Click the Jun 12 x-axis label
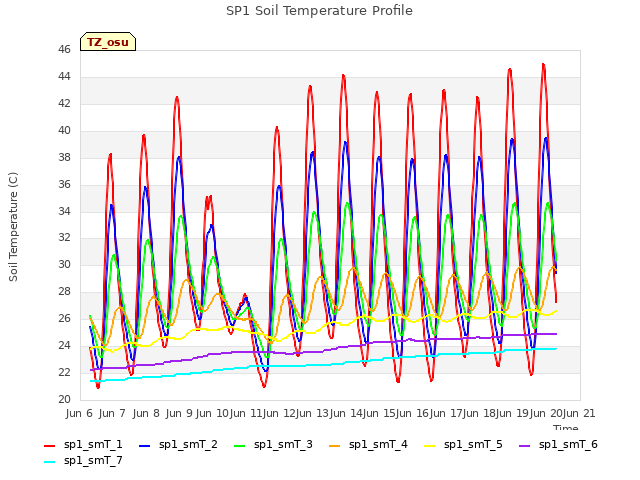The height and width of the screenshot is (480, 640). (279, 413)
